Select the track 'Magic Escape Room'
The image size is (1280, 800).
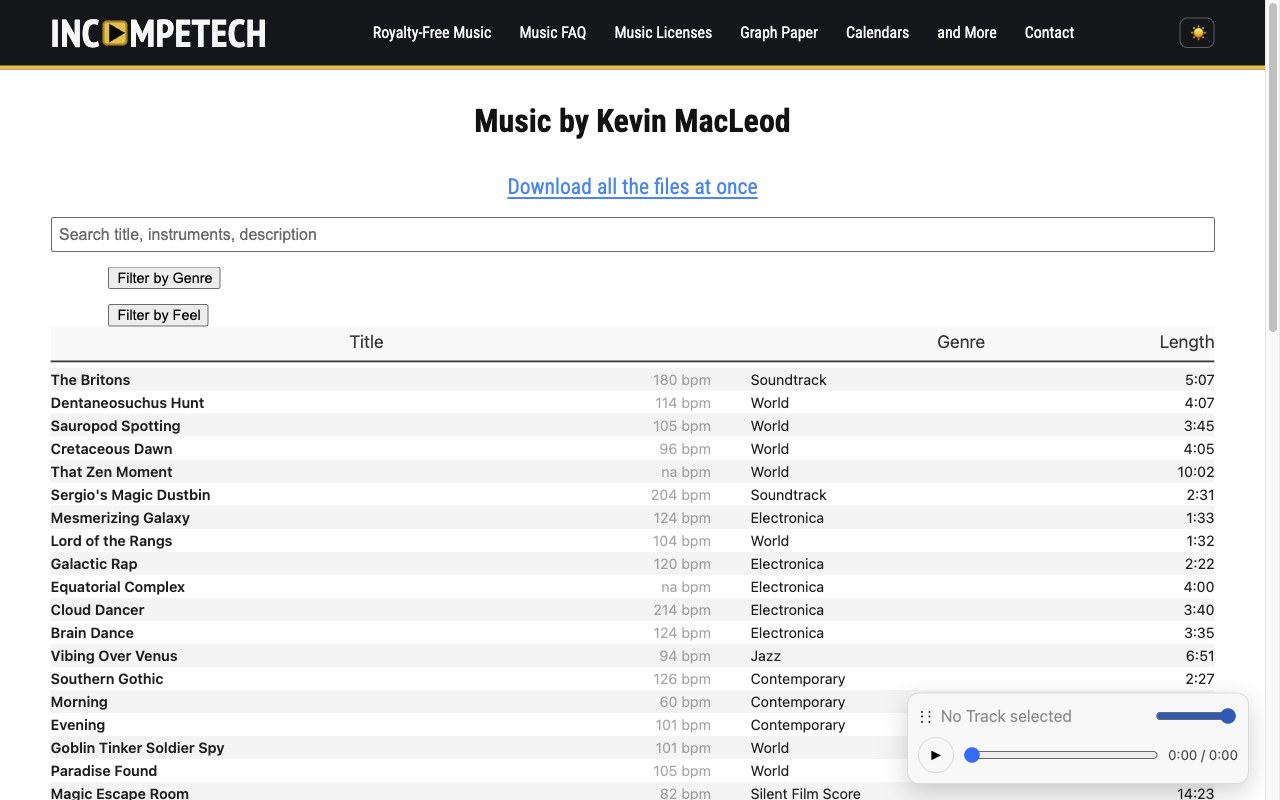(120, 793)
